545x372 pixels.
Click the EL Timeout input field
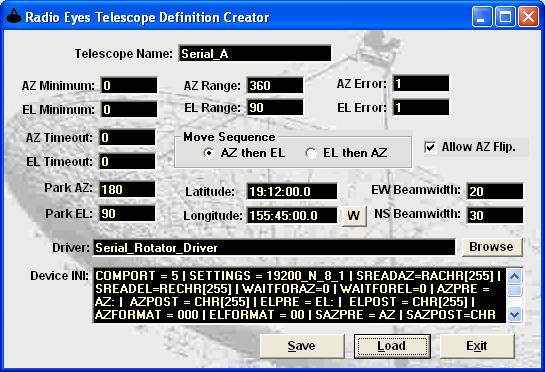[127, 161]
